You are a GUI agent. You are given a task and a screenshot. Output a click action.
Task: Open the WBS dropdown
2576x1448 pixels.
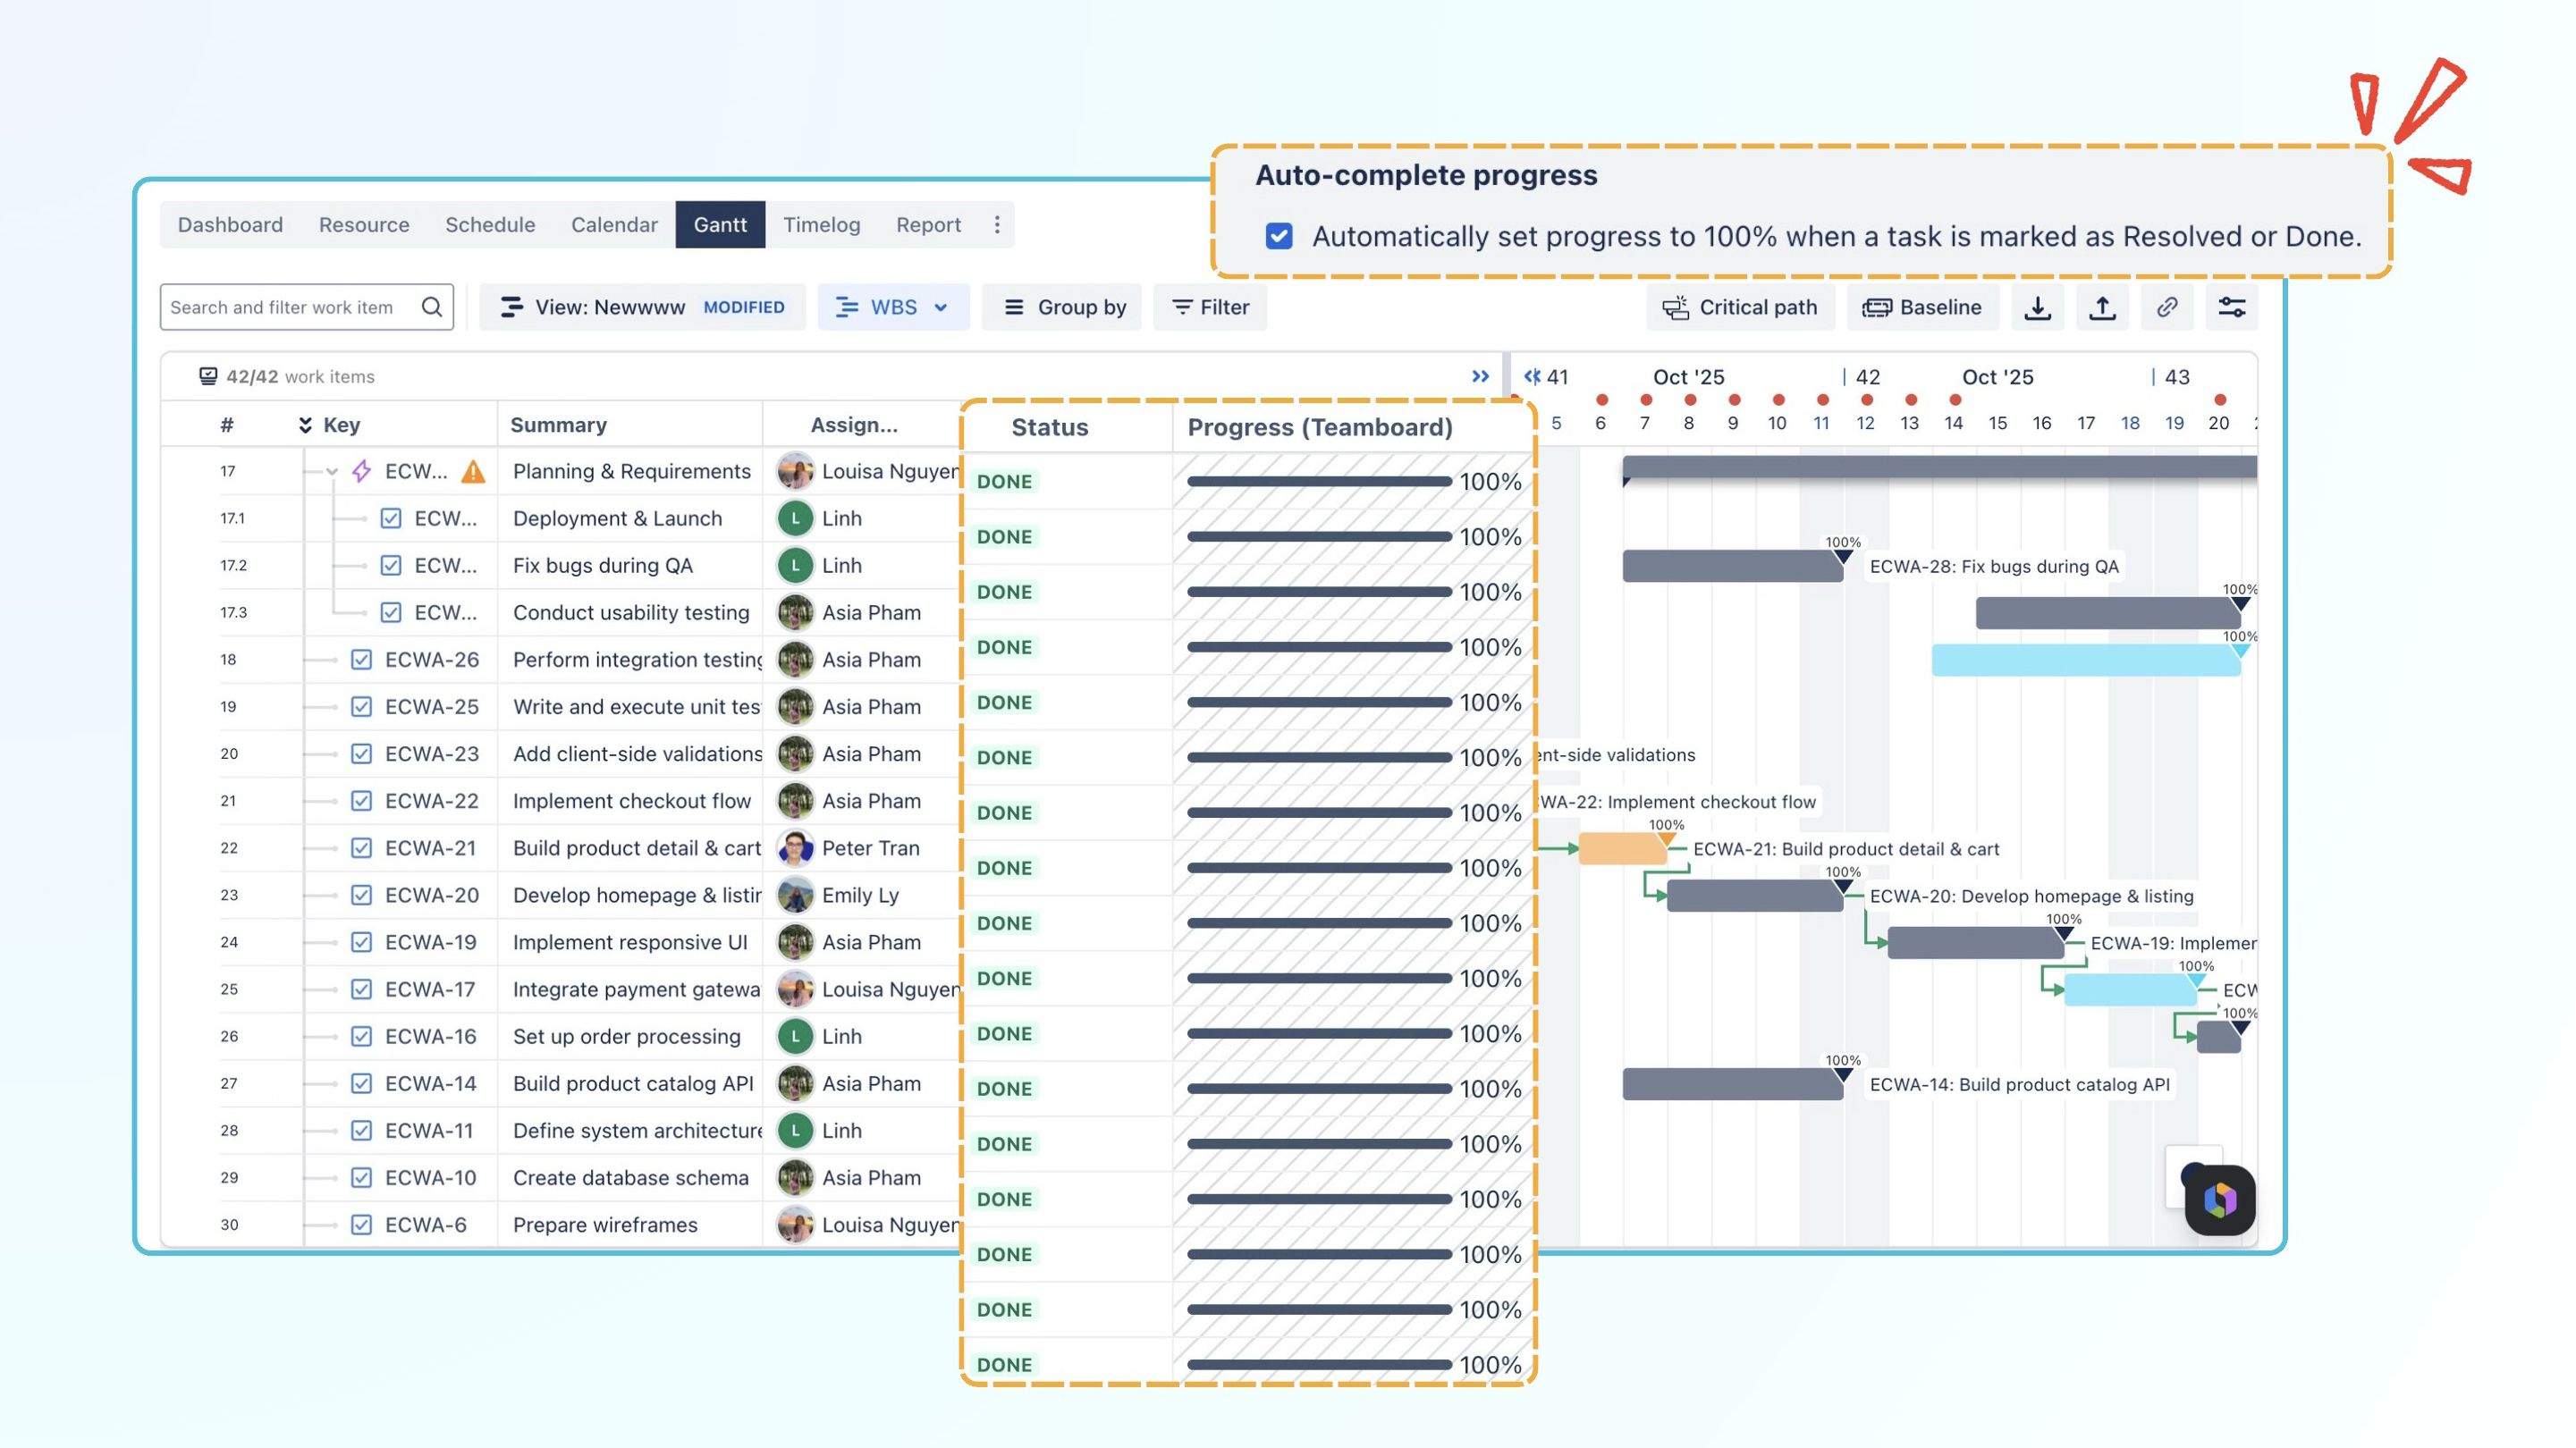[892, 308]
